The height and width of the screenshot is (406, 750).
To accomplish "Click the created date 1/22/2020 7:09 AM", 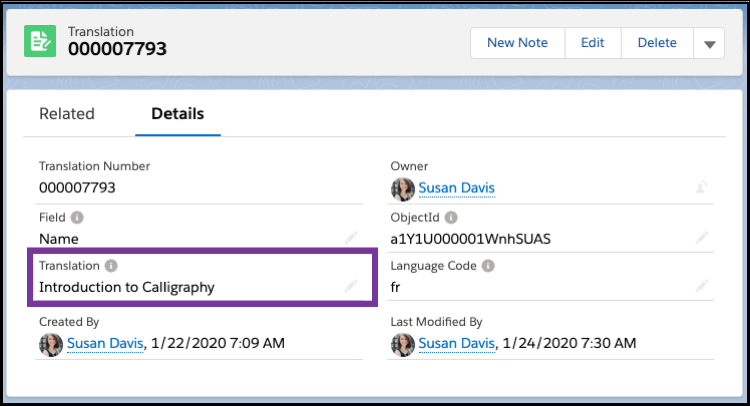I will (x=218, y=343).
